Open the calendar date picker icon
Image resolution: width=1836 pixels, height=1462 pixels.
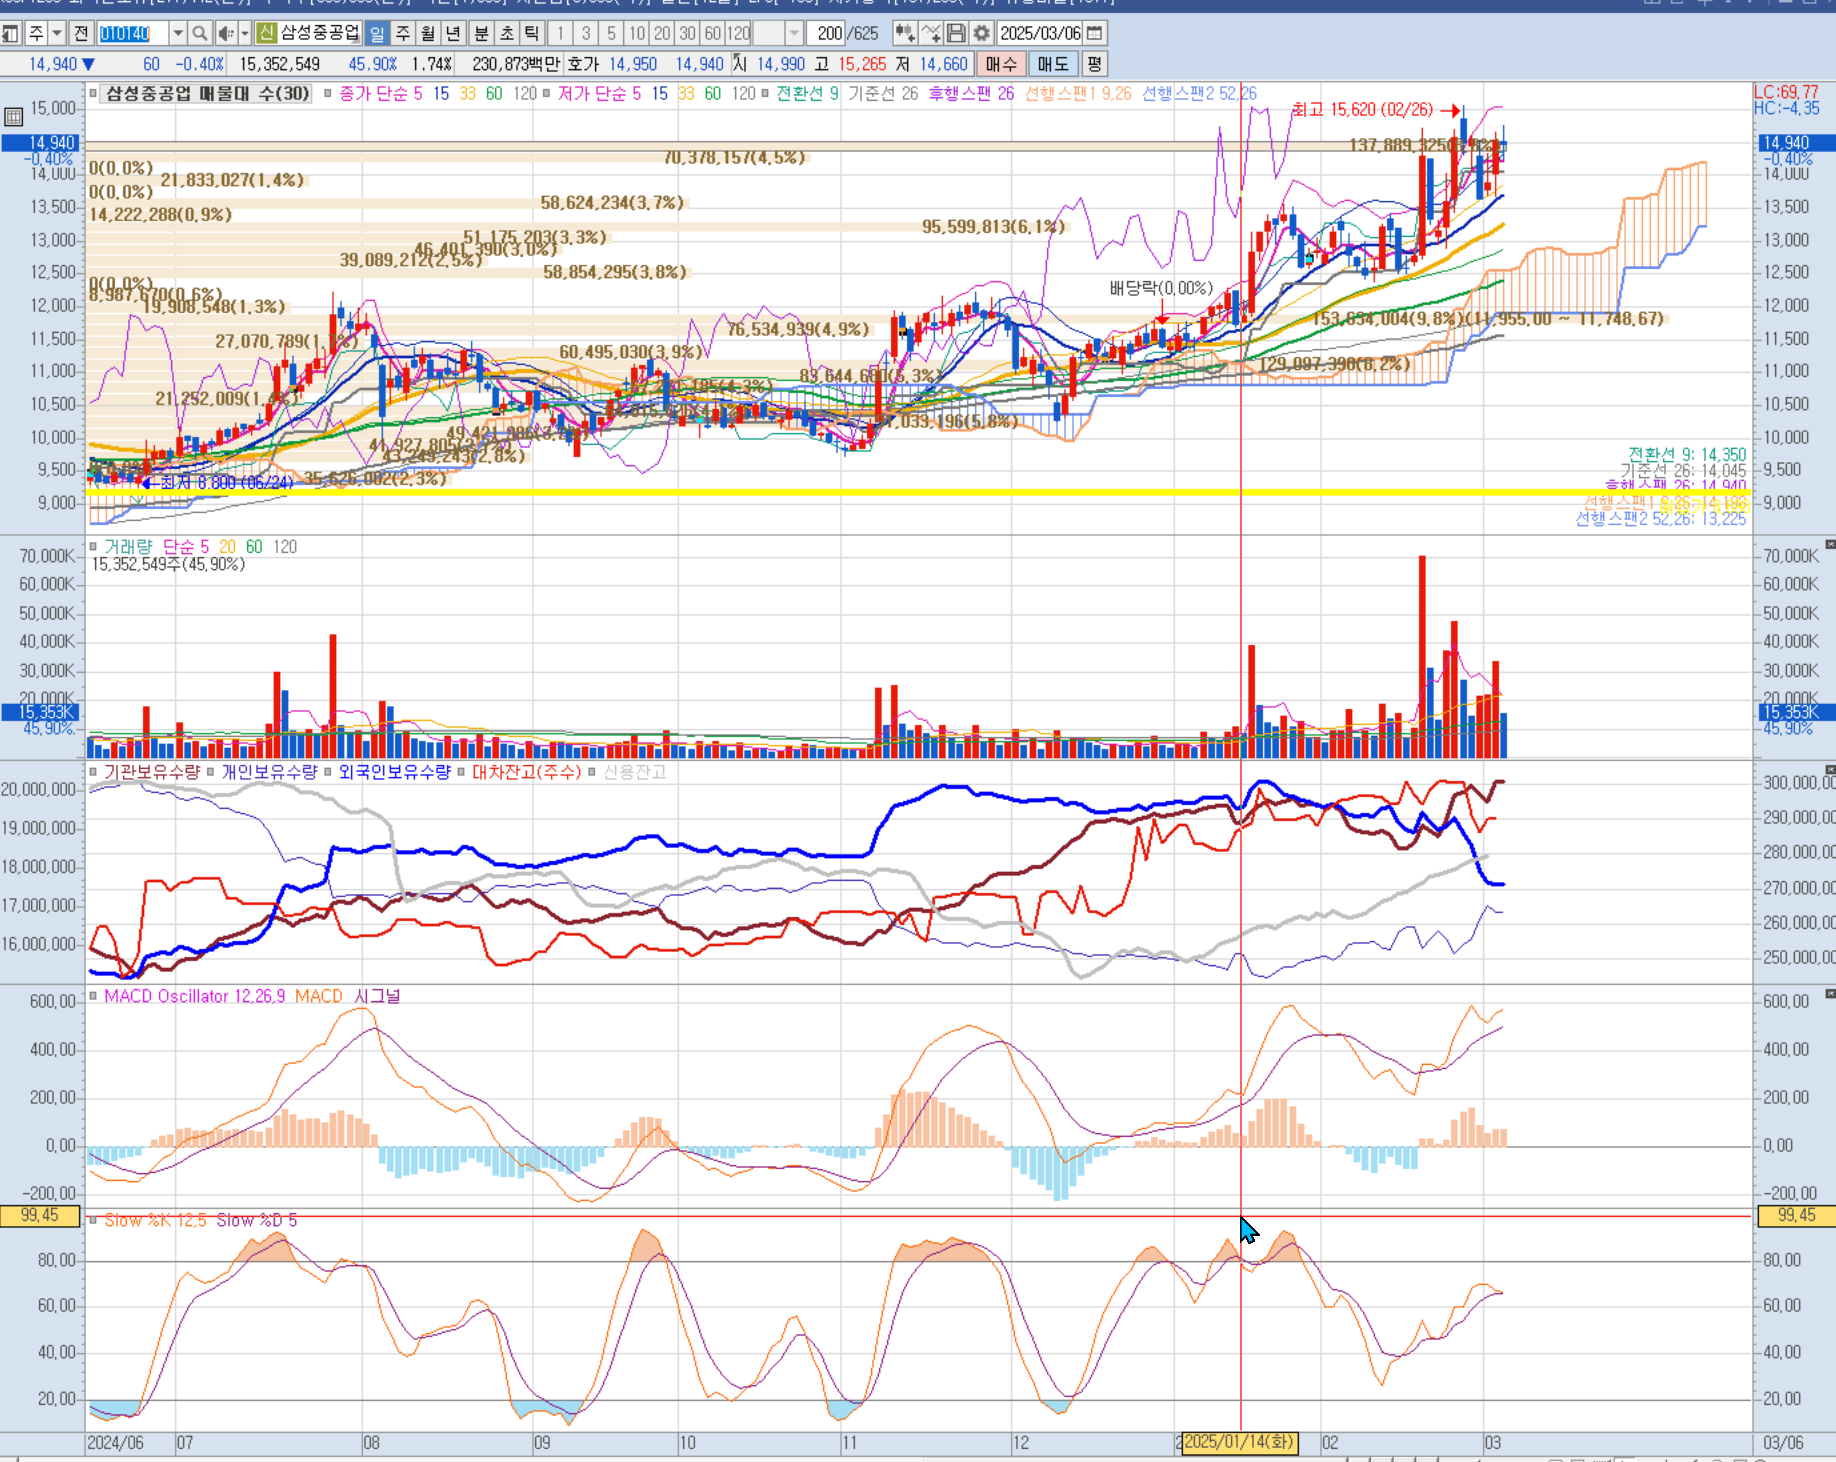click(1095, 33)
